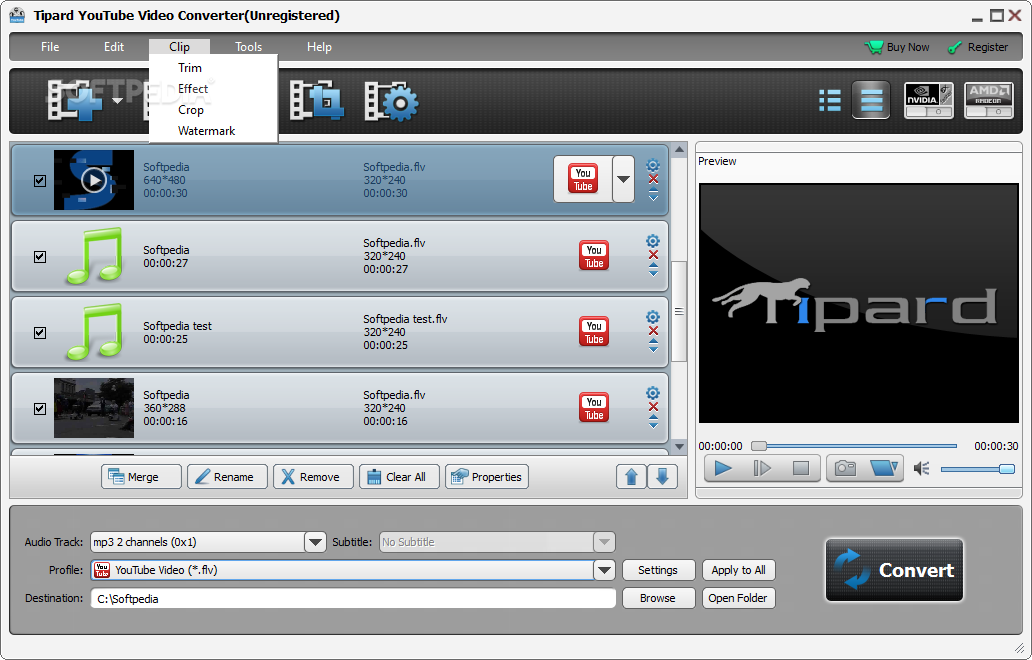Stop the preview playback

pyautogui.click(x=801, y=468)
